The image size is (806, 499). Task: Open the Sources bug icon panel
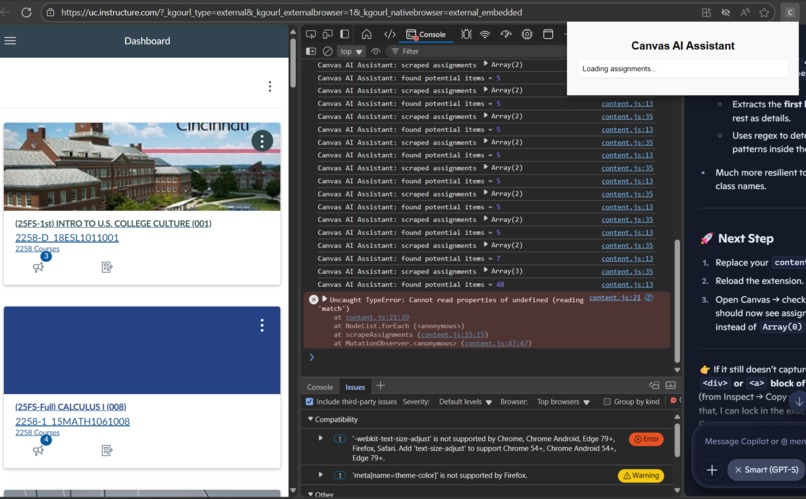point(466,34)
